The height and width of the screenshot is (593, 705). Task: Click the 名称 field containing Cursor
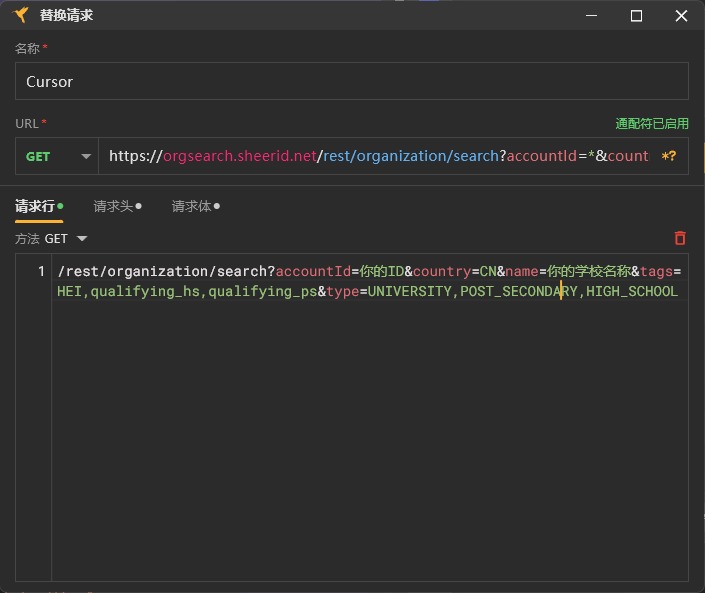351,81
